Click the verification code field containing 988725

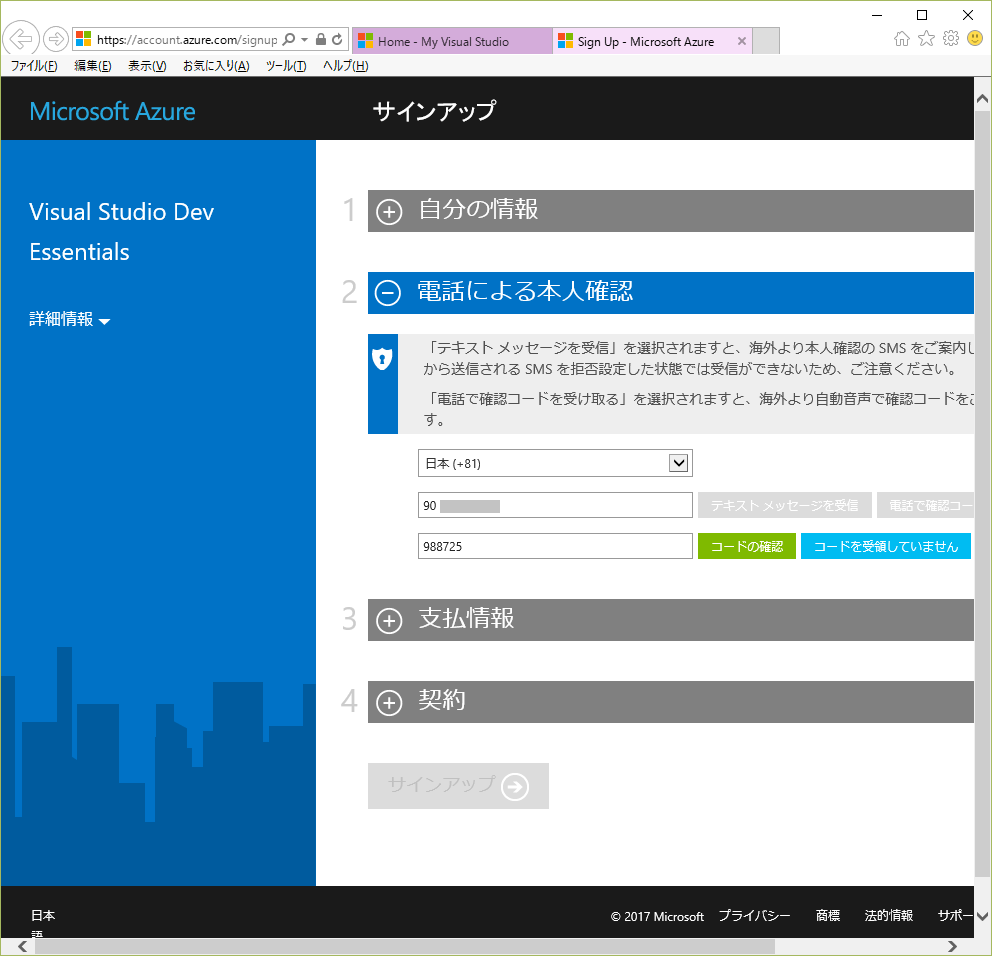555,546
